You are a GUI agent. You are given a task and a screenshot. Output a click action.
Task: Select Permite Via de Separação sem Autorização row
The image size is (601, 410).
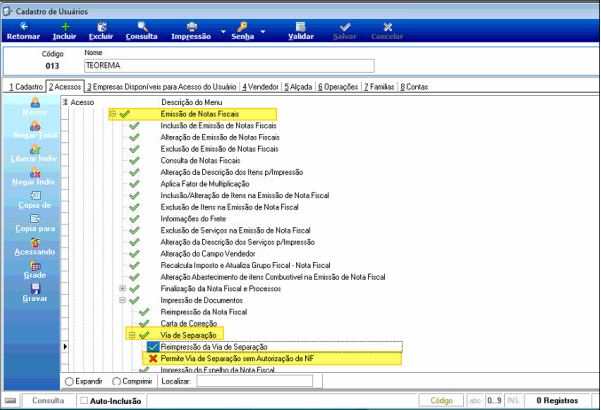click(272, 359)
